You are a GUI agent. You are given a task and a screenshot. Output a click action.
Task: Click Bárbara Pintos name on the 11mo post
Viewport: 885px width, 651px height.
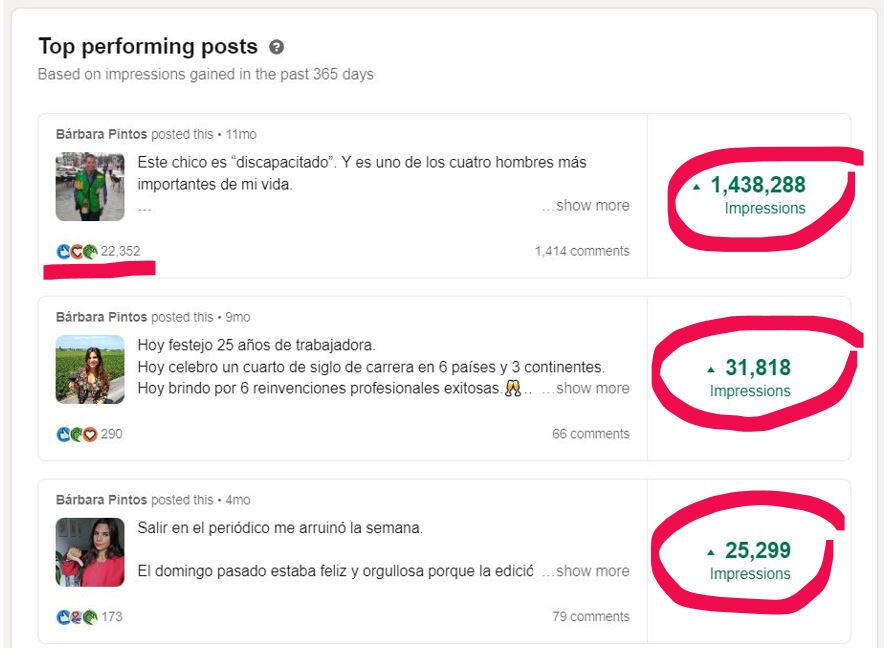(x=101, y=134)
